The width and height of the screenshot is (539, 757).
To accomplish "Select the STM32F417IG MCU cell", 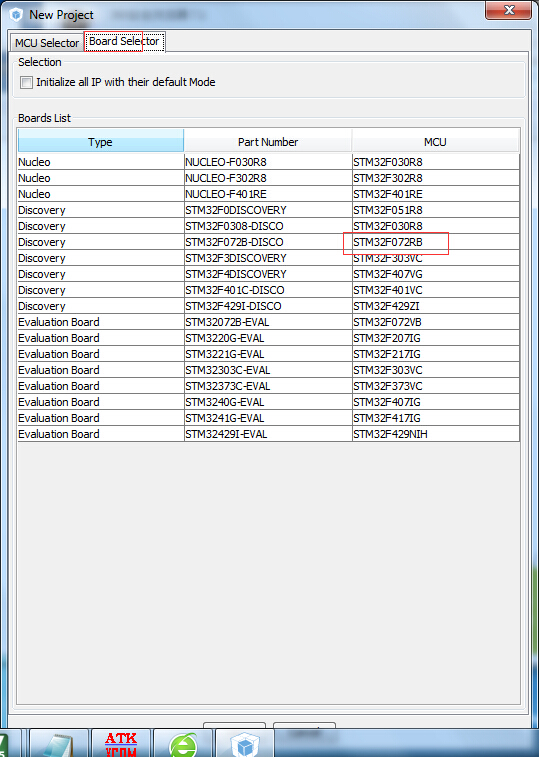I will tap(436, 418).
